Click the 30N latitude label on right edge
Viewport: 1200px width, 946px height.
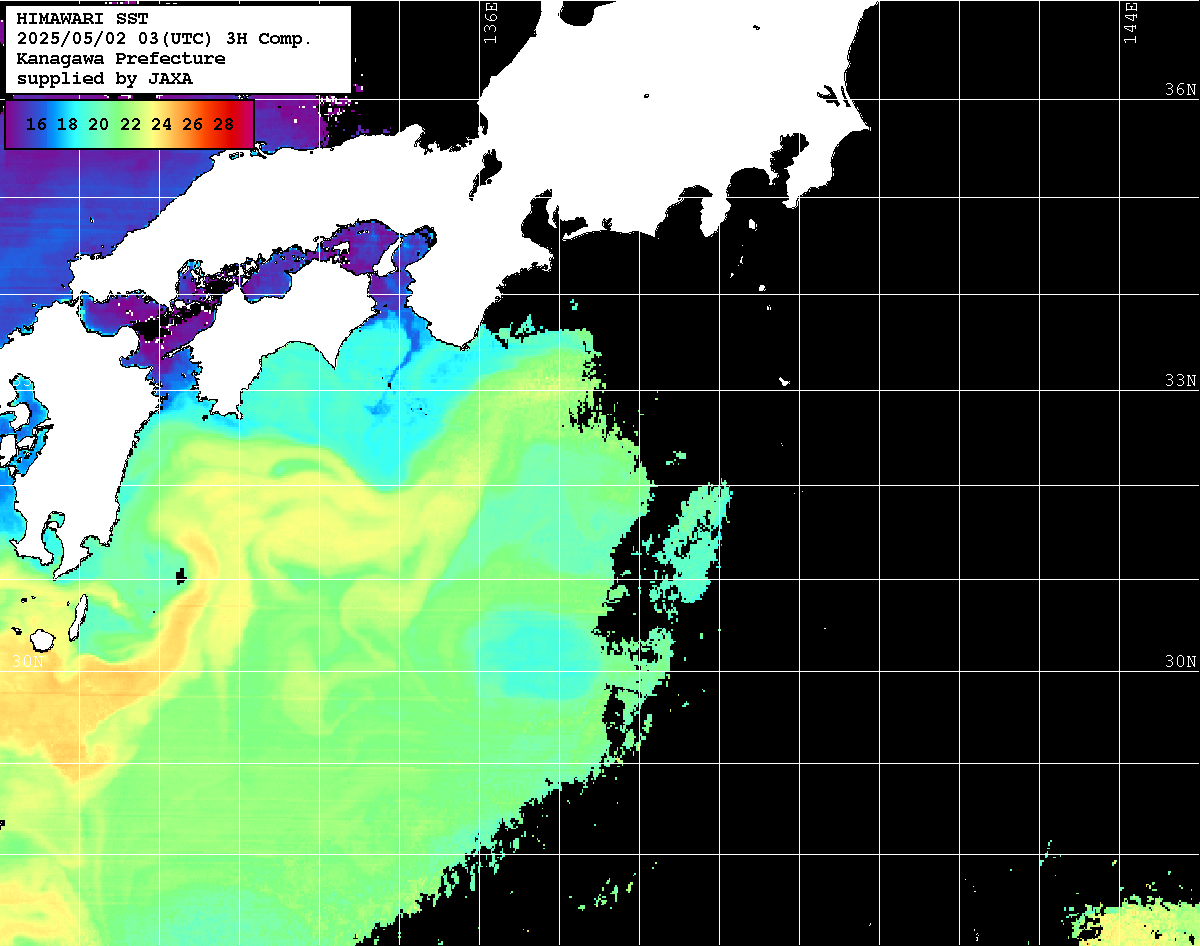pyautogui.click(x=1180, y=662)
